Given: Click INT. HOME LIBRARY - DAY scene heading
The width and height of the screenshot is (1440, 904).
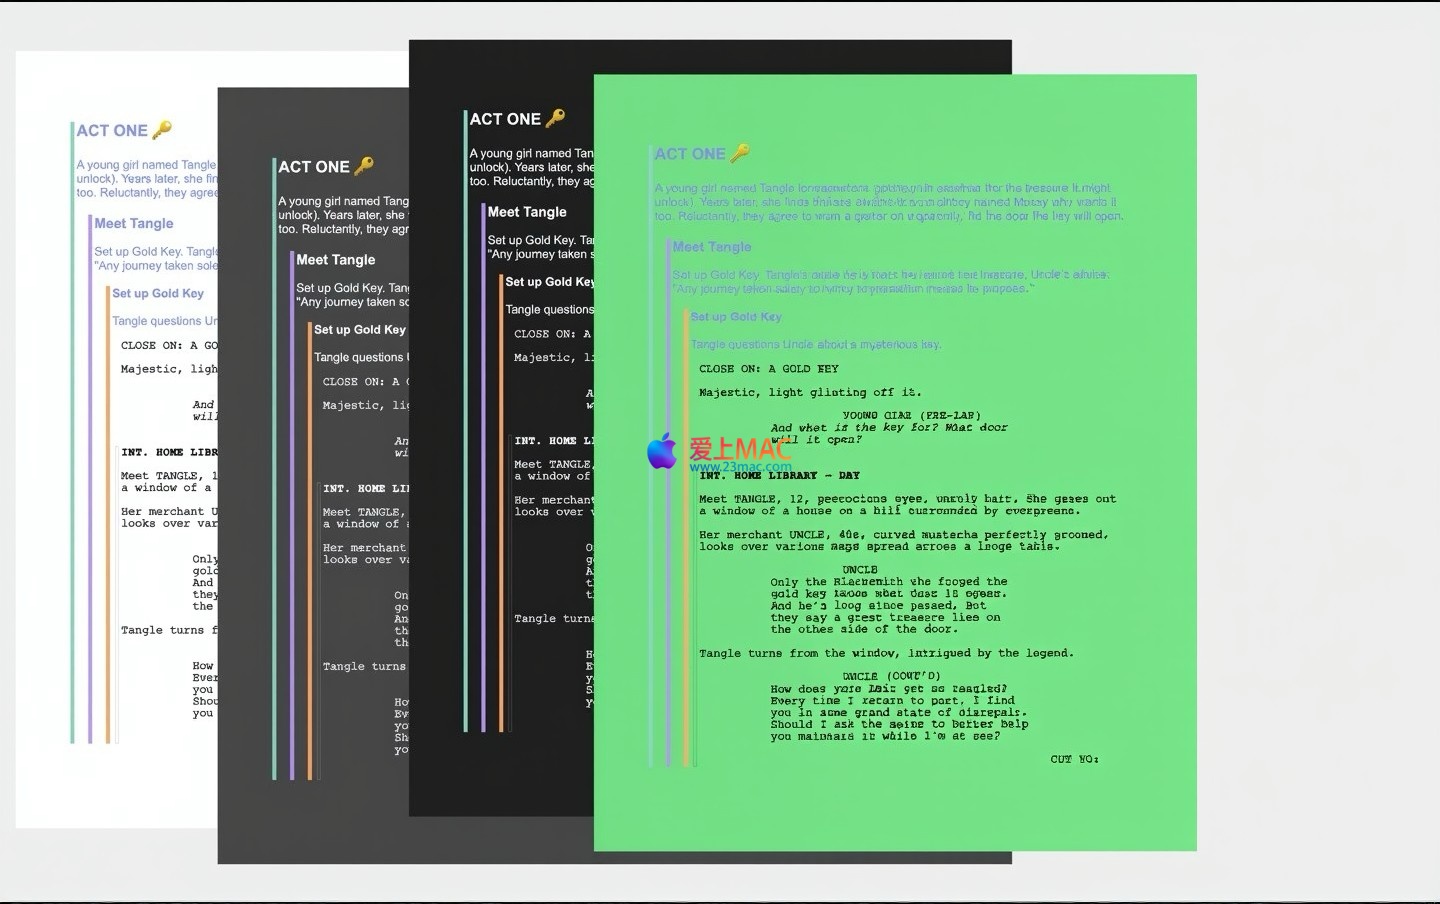Looking at the screenshot, I should tap(779, 476).
